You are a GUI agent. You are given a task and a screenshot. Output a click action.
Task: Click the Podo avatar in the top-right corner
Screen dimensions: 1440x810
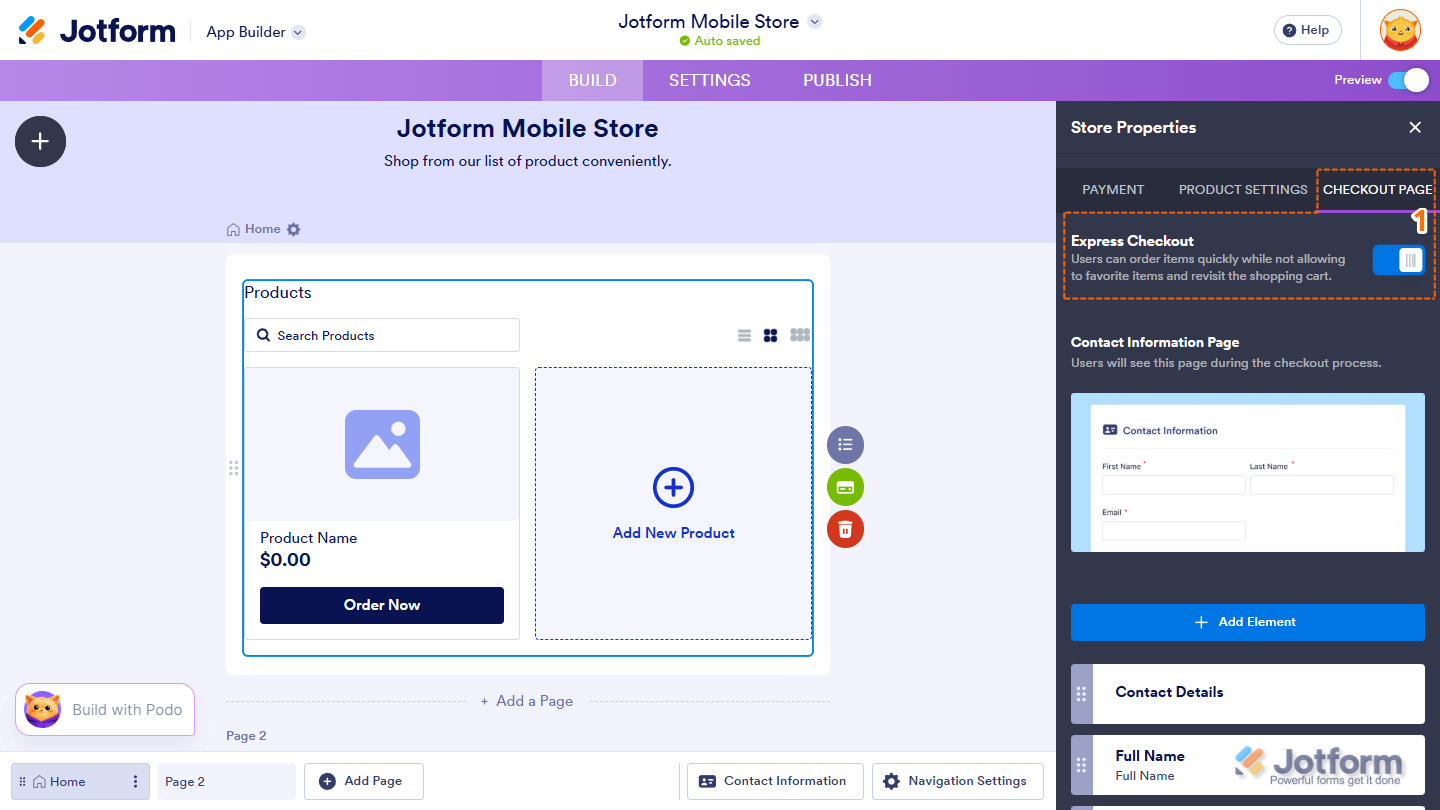(x=1399, y=30)
